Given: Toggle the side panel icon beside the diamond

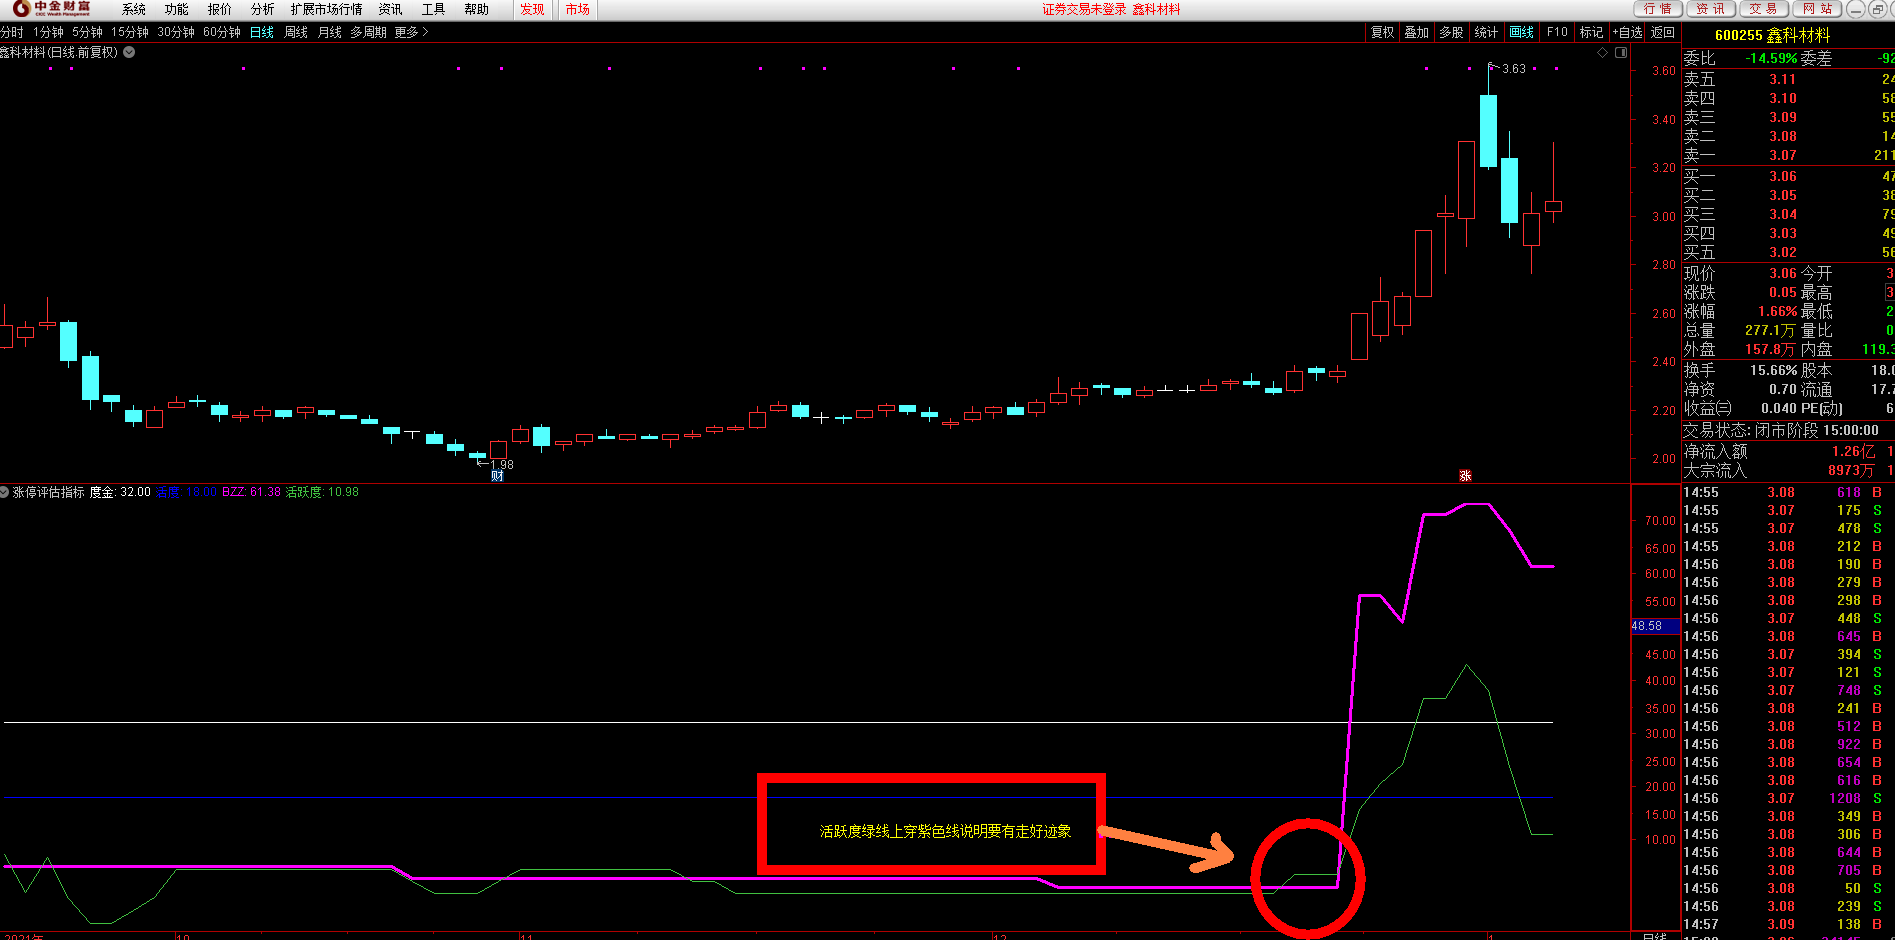Looking at the screenshot, I should (1621, 52).
